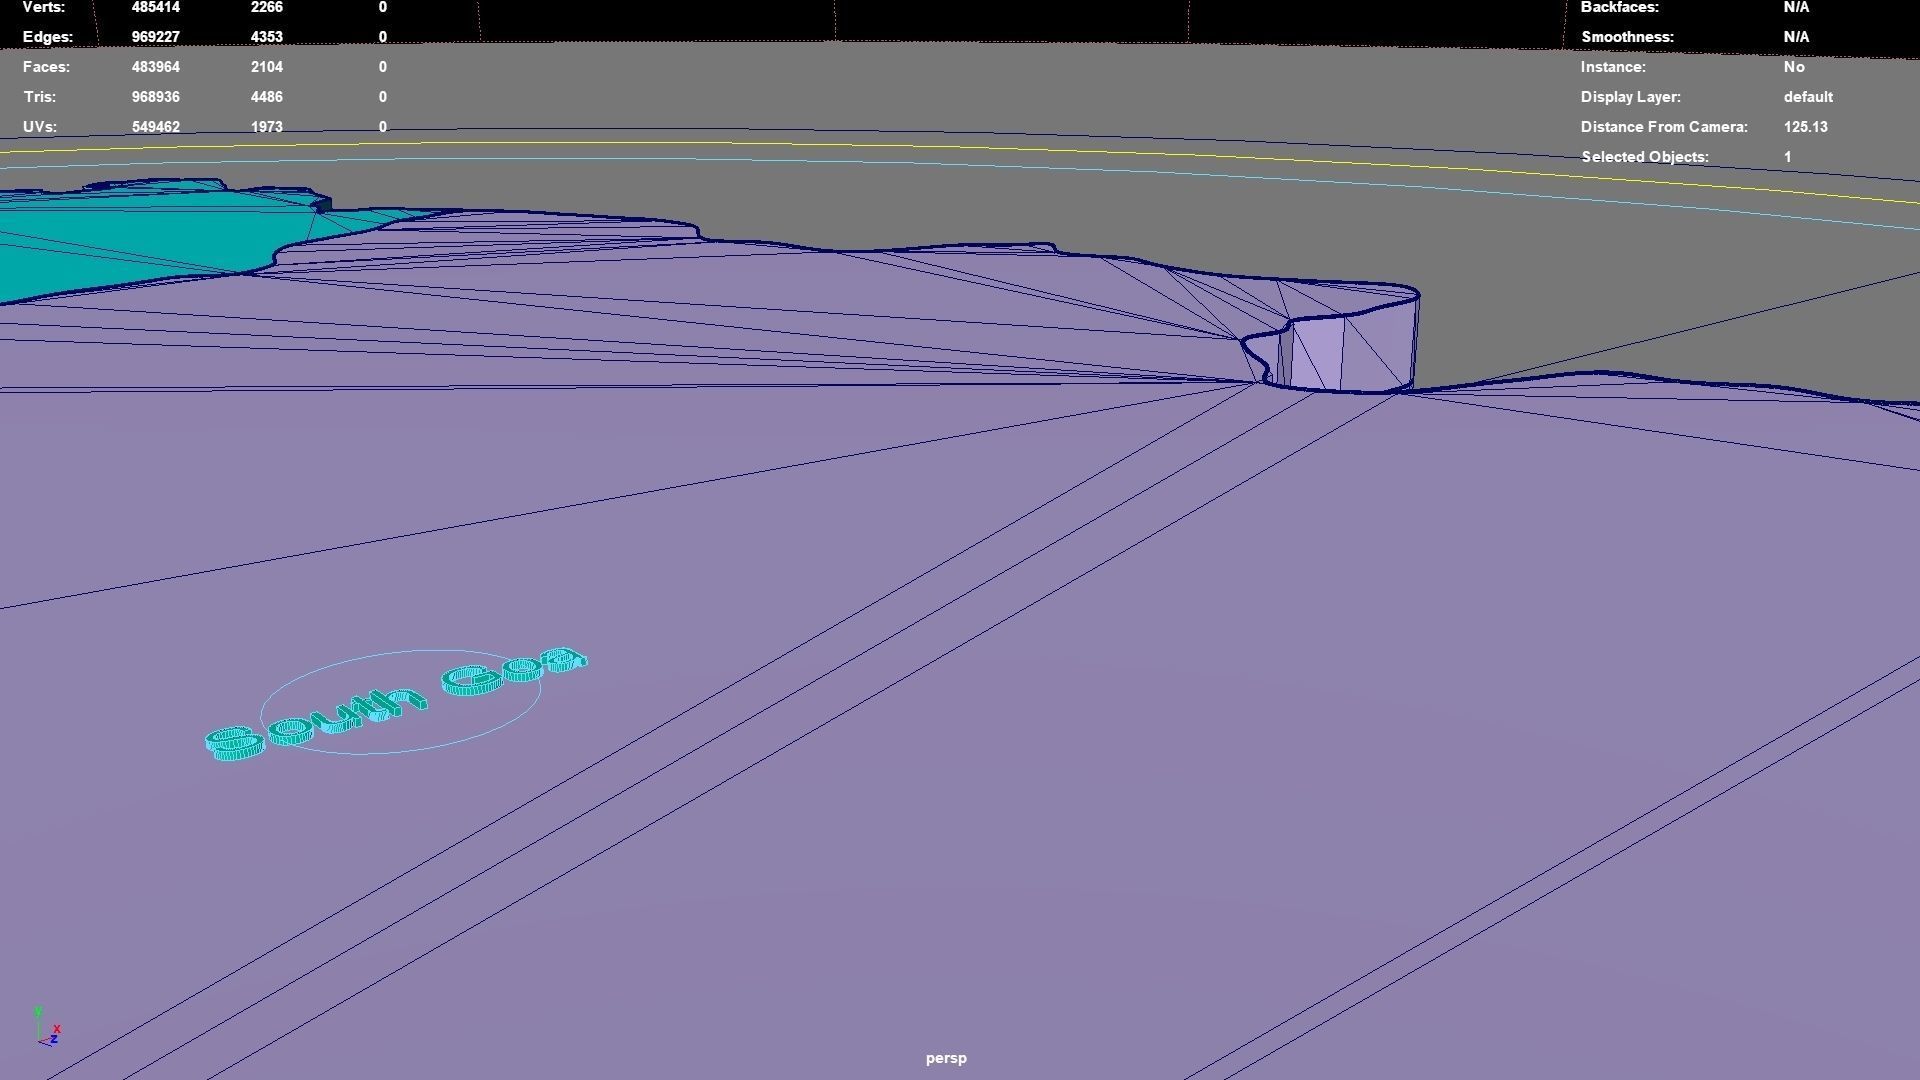
Task: Click the Smoothness N/A readout
Action: 1795,37
